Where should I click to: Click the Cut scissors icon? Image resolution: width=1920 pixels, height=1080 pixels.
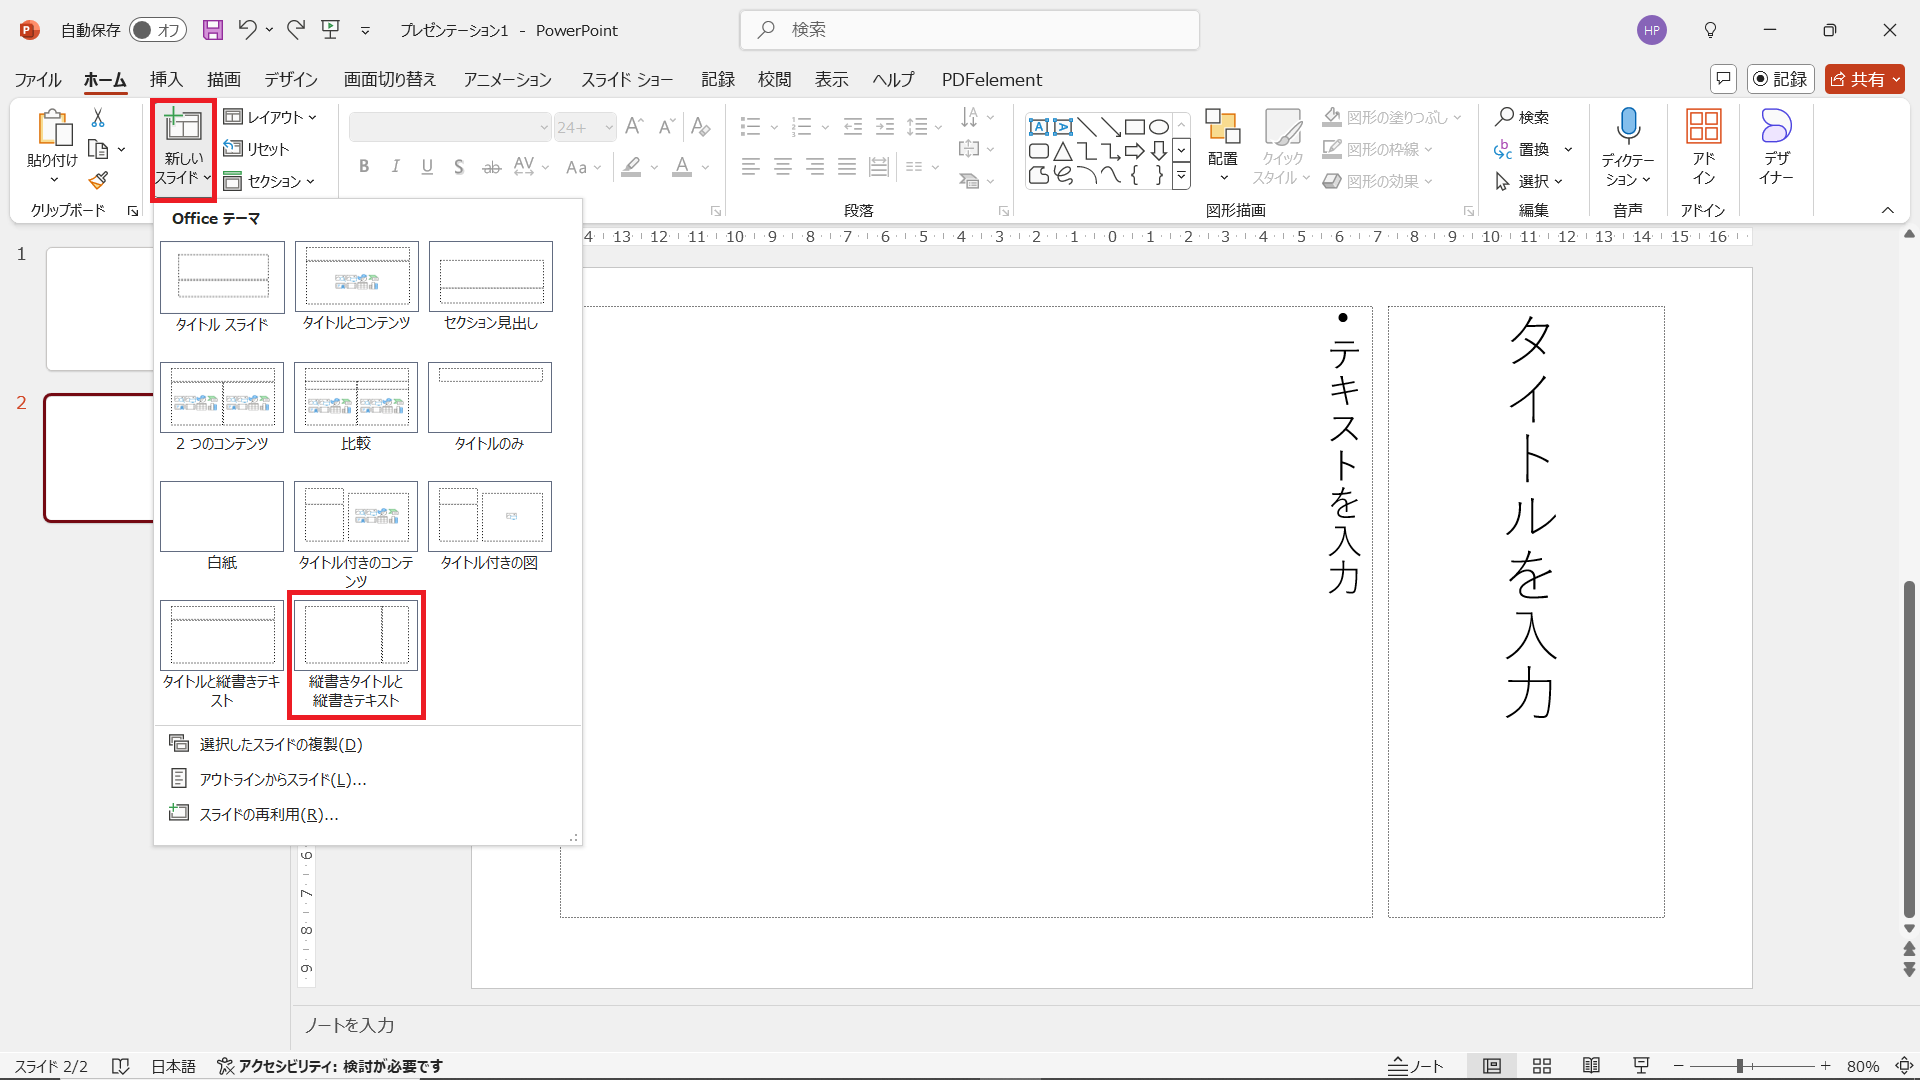pyautogui.click(x=98, y=118)
